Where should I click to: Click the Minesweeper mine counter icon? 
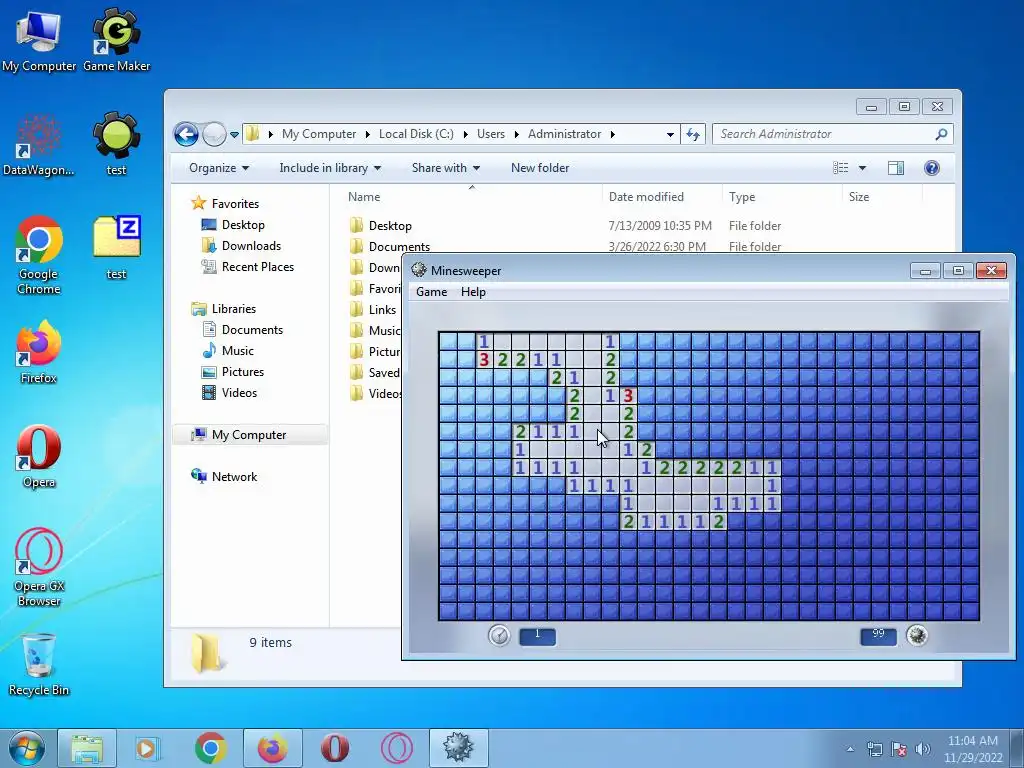click(x=917, y=635)
